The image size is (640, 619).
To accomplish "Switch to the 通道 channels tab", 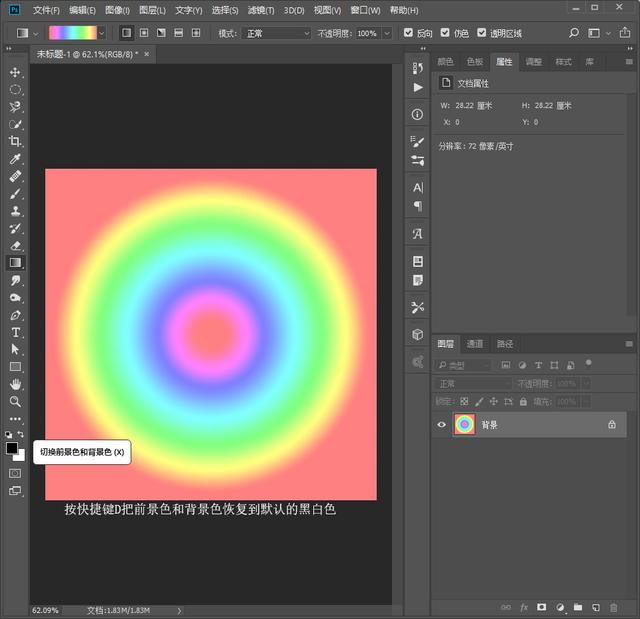I will (475, 344).
